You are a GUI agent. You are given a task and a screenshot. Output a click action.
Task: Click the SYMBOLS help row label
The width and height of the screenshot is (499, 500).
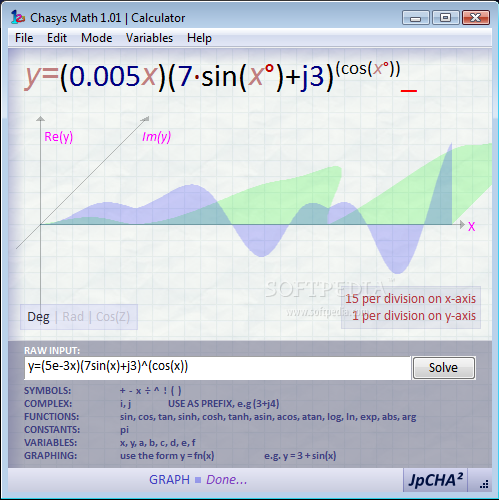47,391
